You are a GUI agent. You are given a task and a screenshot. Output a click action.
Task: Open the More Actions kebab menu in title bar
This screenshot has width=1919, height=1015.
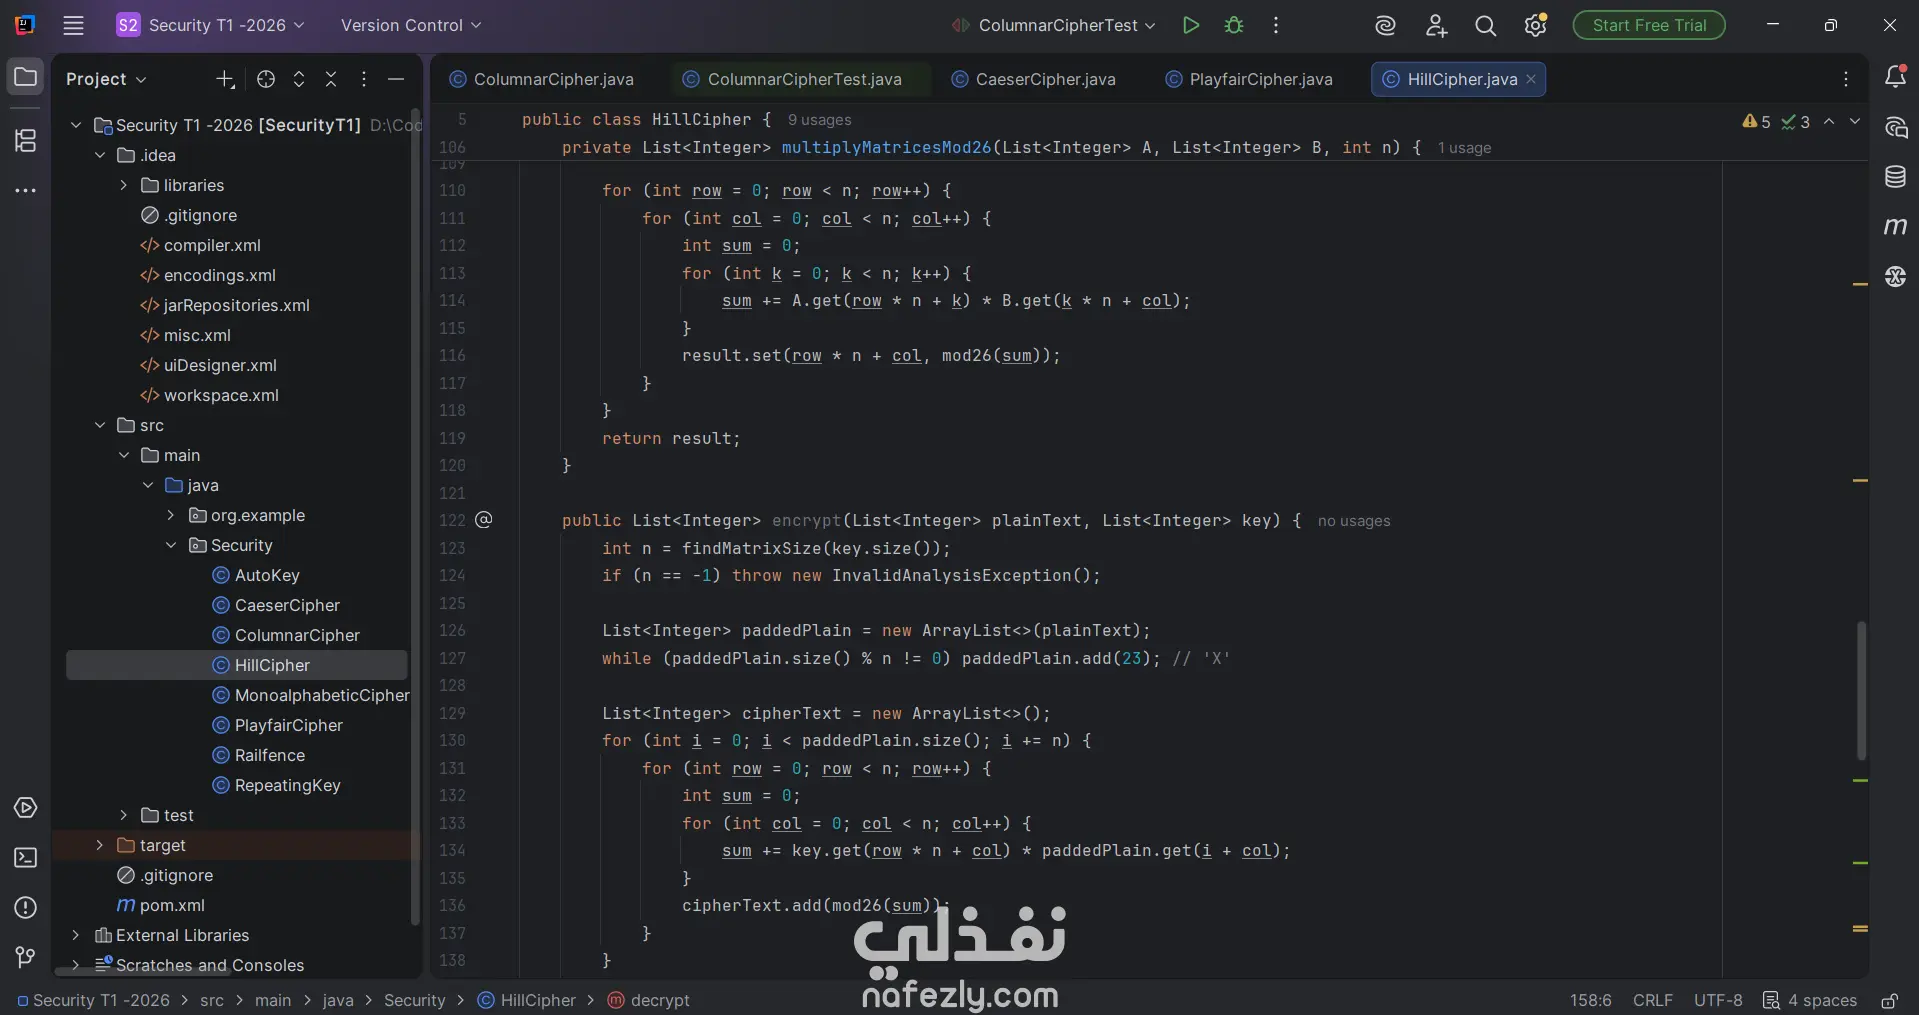(1275, 25)
